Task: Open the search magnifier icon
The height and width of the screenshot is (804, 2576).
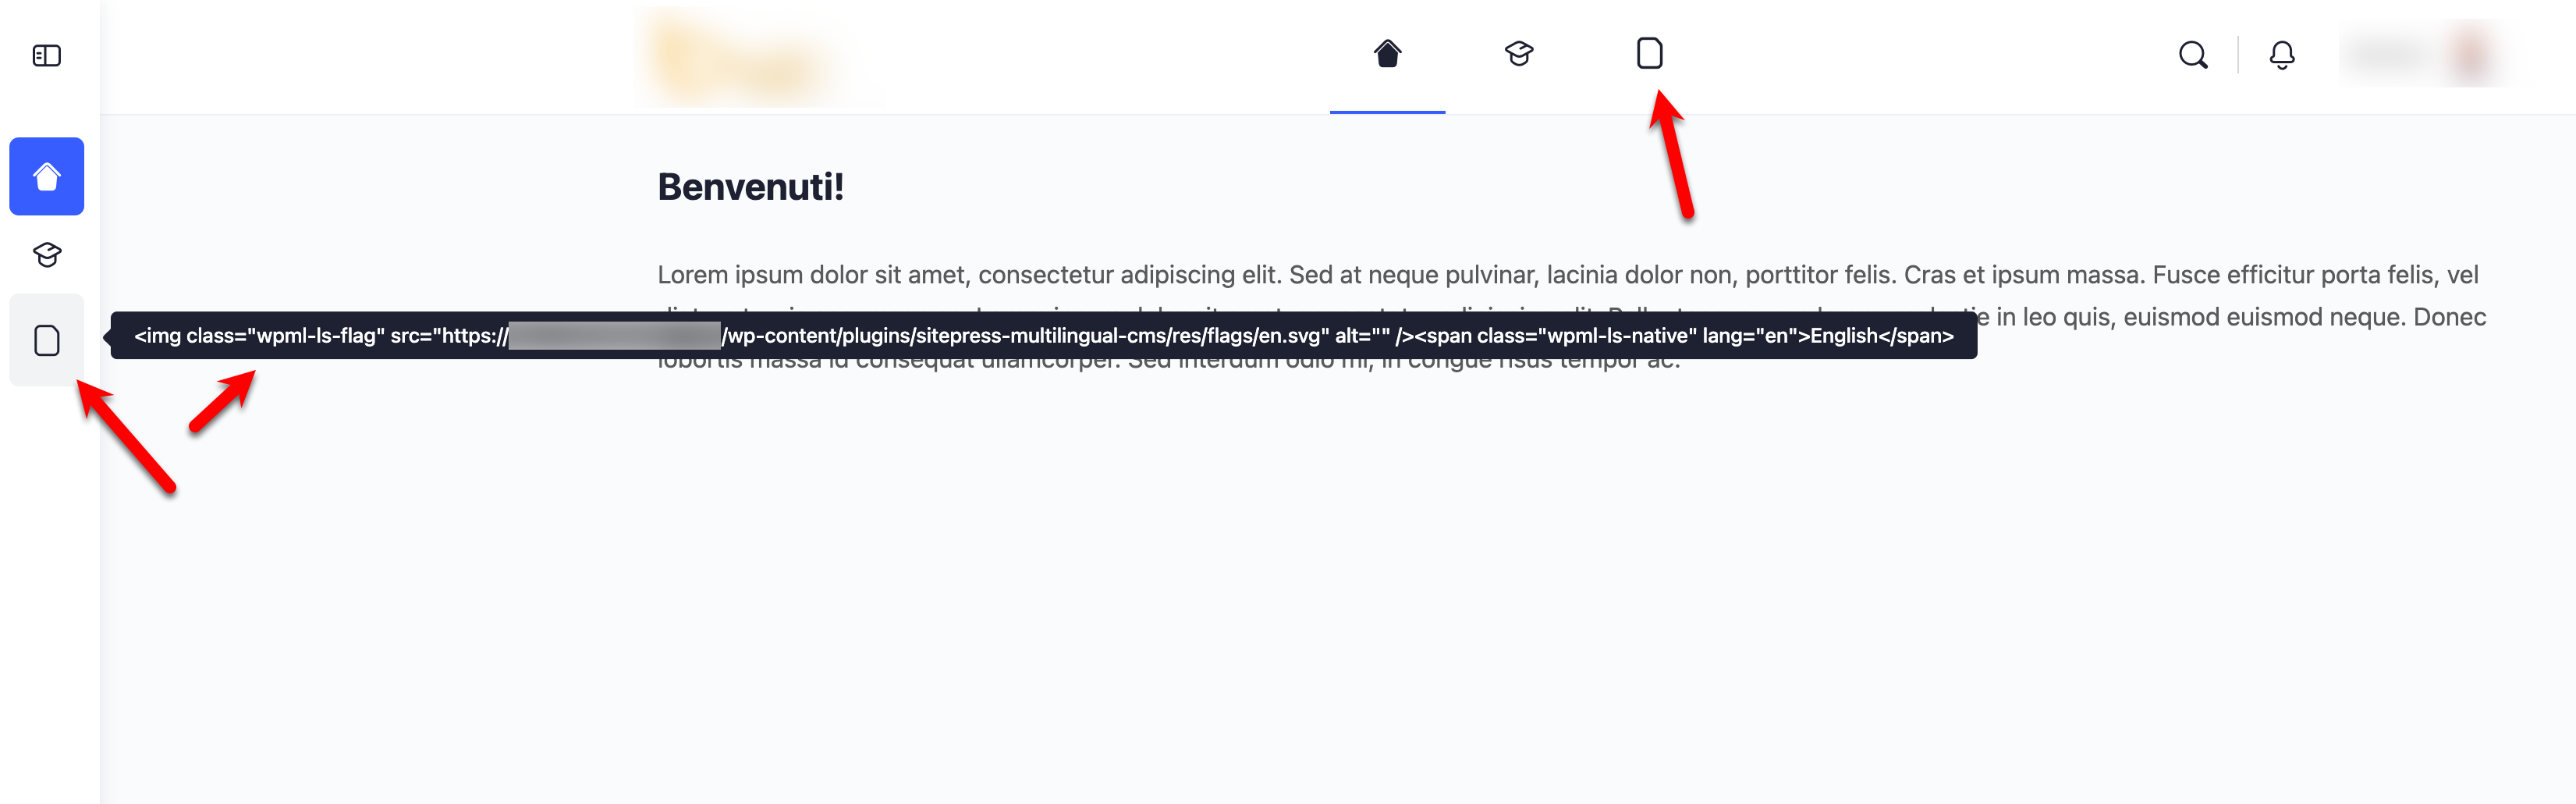Action: (2192, 55)
